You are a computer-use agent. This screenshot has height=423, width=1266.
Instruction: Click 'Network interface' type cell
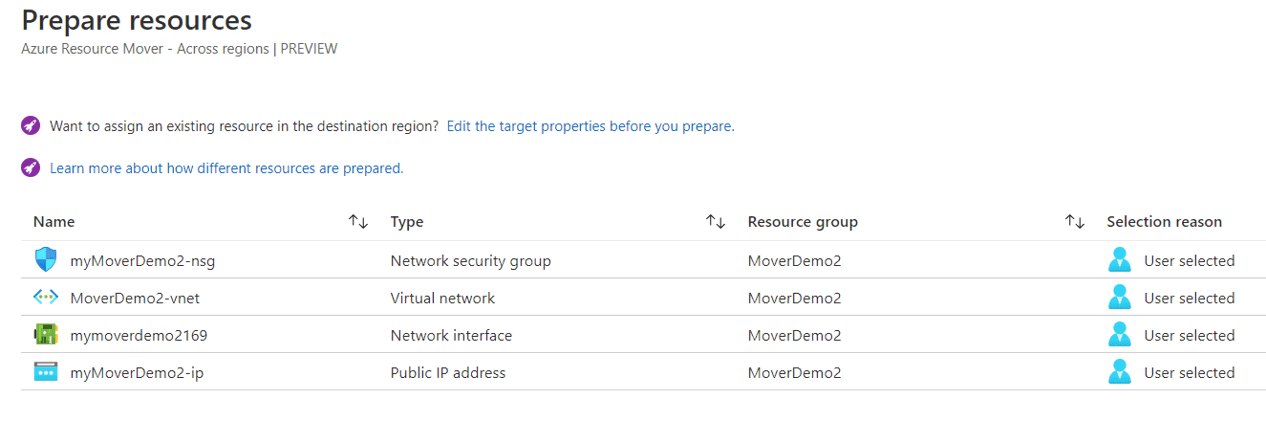point(451,335)
